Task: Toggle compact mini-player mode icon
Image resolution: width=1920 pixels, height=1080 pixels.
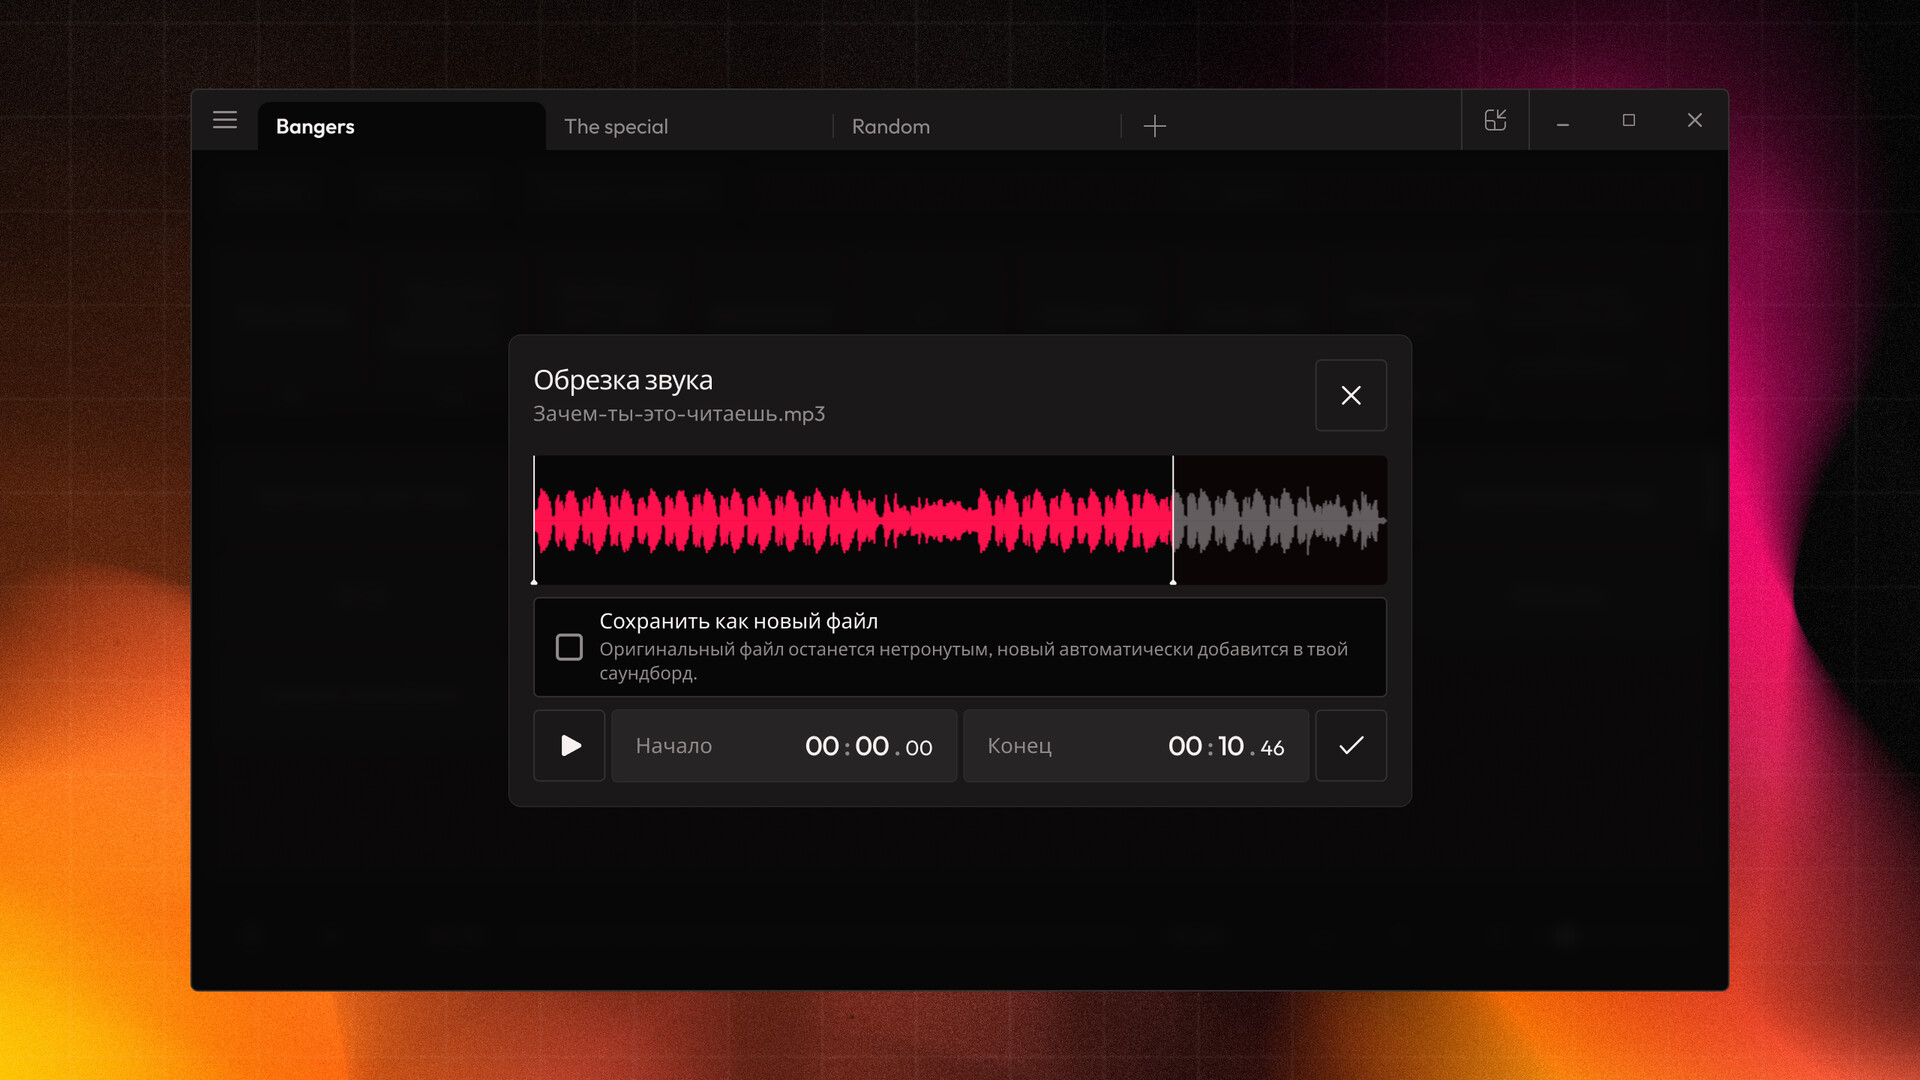Action: tap(1495, 120)
